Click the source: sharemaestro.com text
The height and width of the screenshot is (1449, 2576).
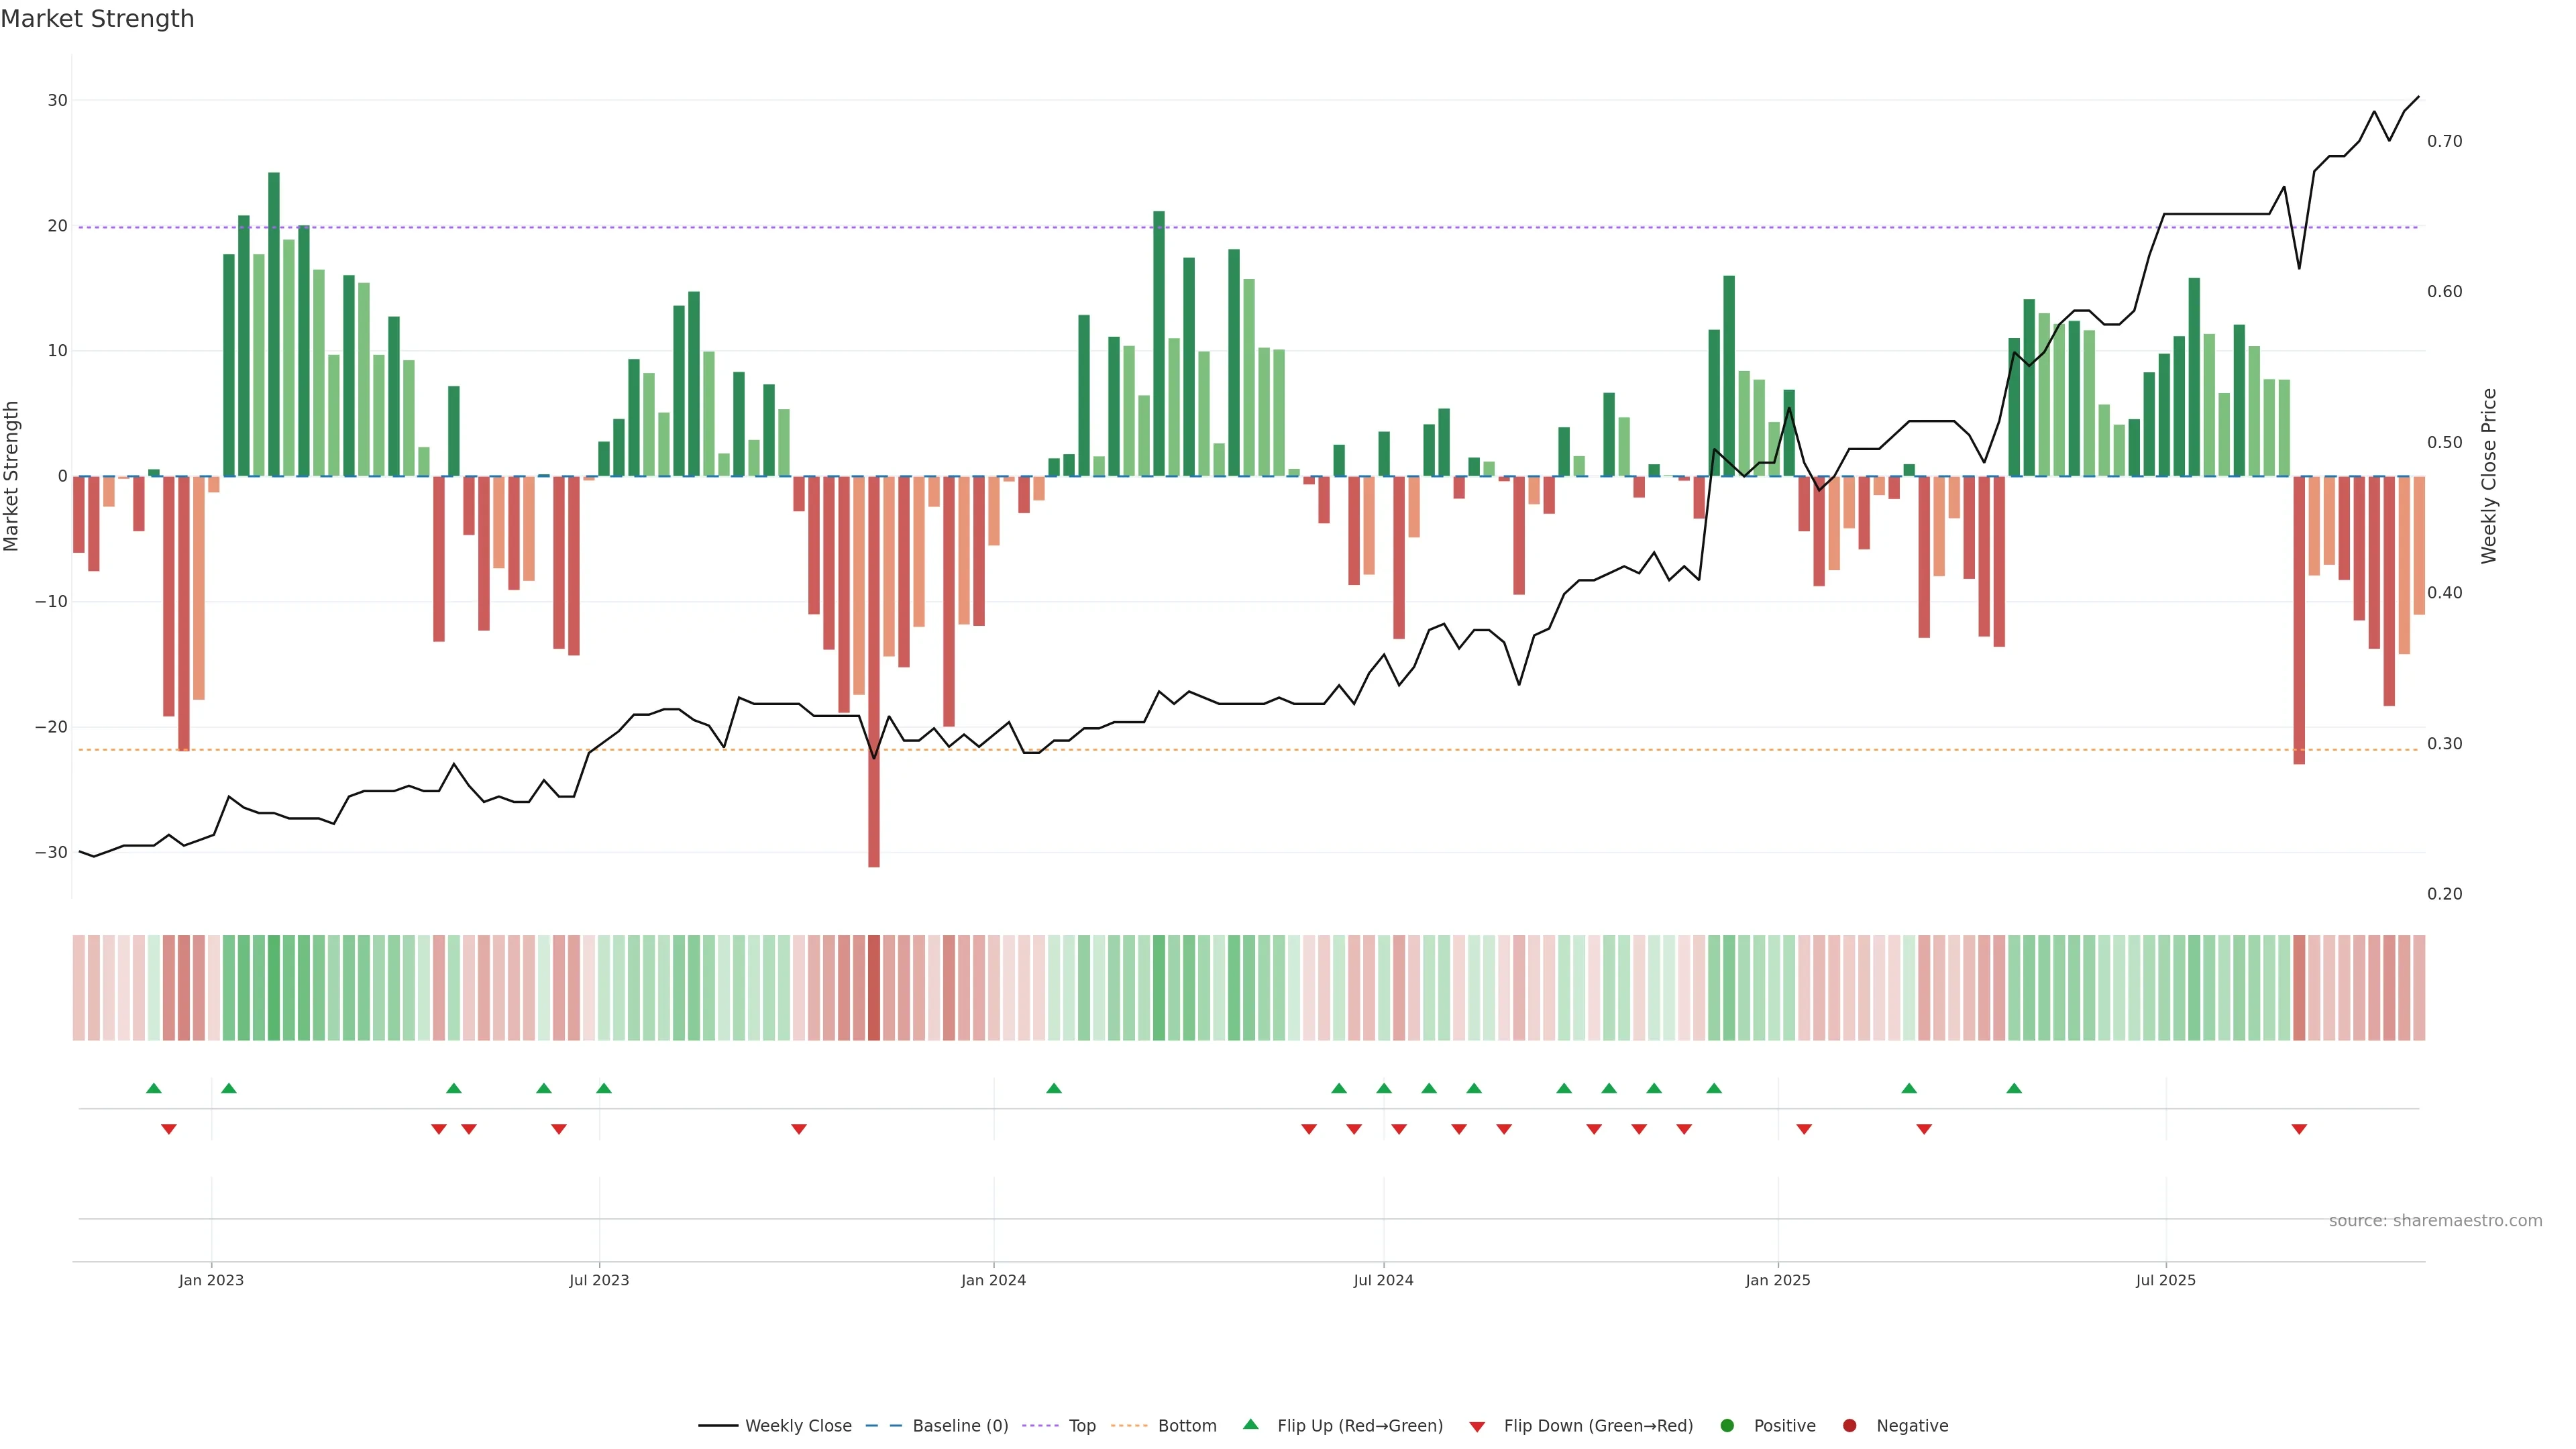[2435, 1220]
